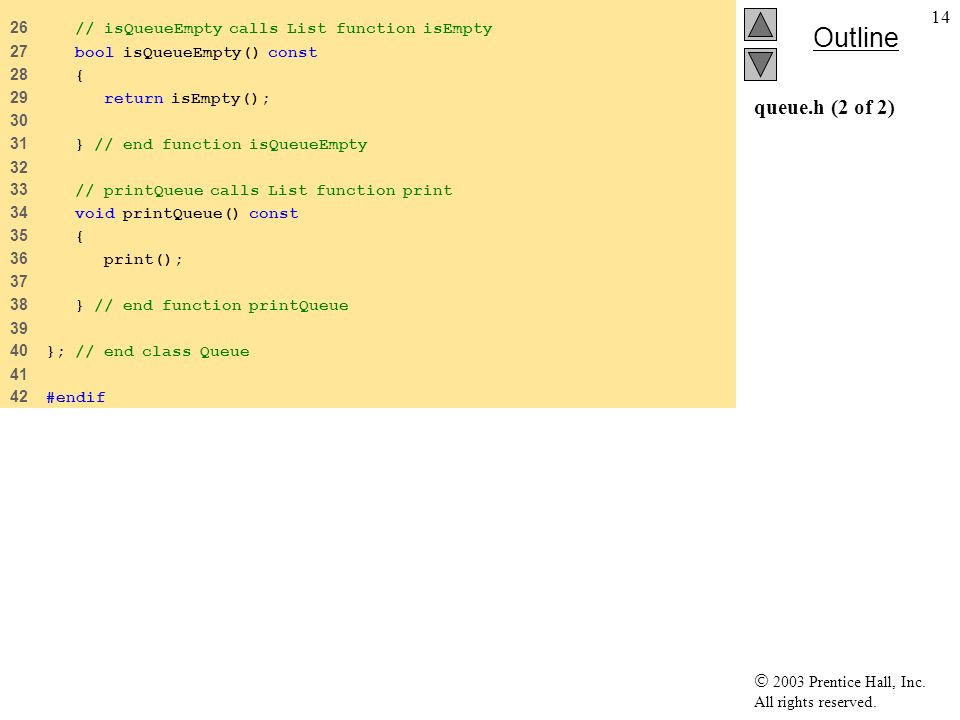Viewport: 960px width, 720px height.
Task: Select '// end function printQueue' comment
Action: tap(221, 306)
